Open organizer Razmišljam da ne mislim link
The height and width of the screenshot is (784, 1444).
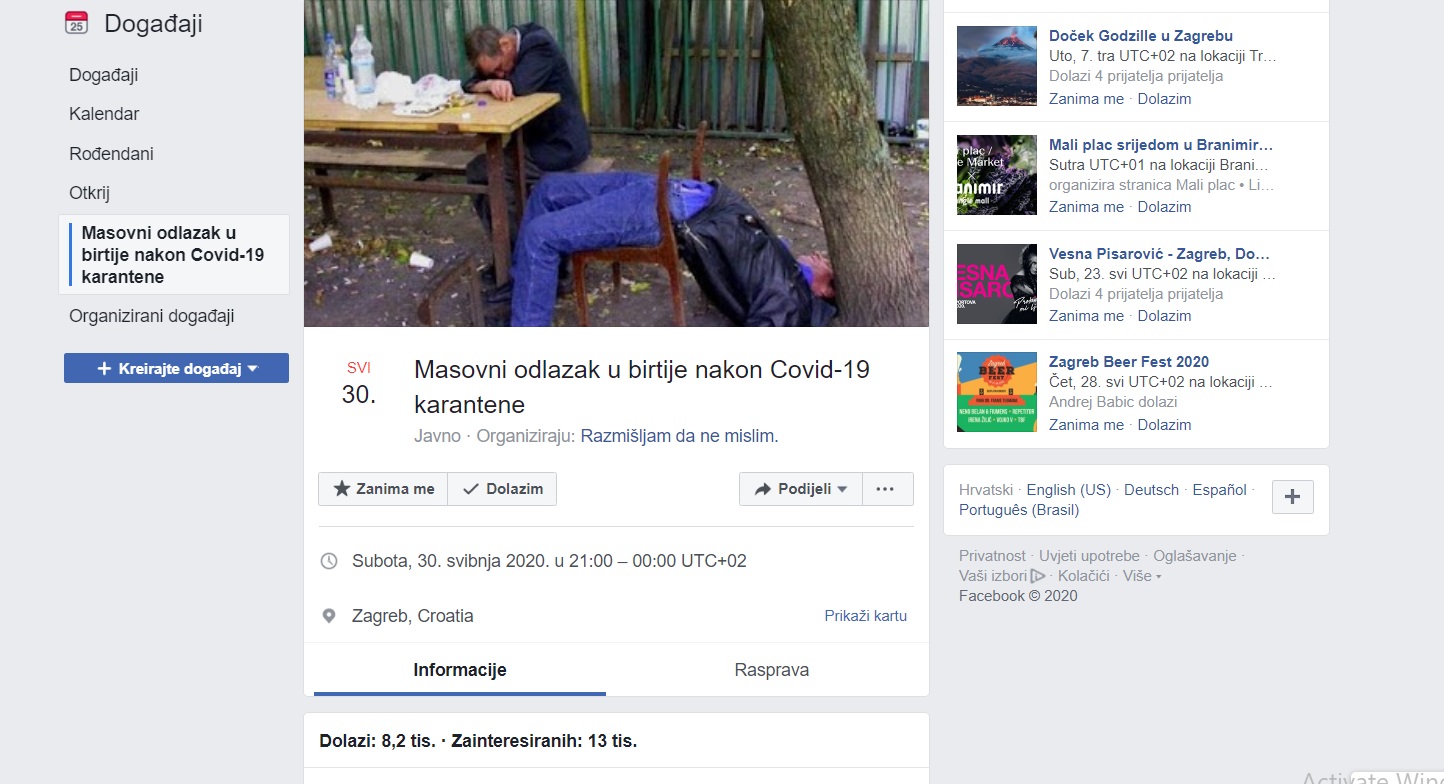[x=679, y=436]
